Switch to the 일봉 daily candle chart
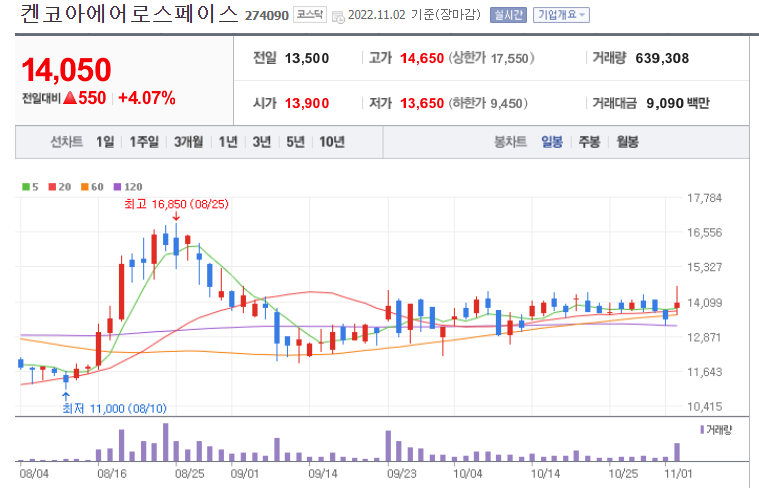 coord(552,142)
